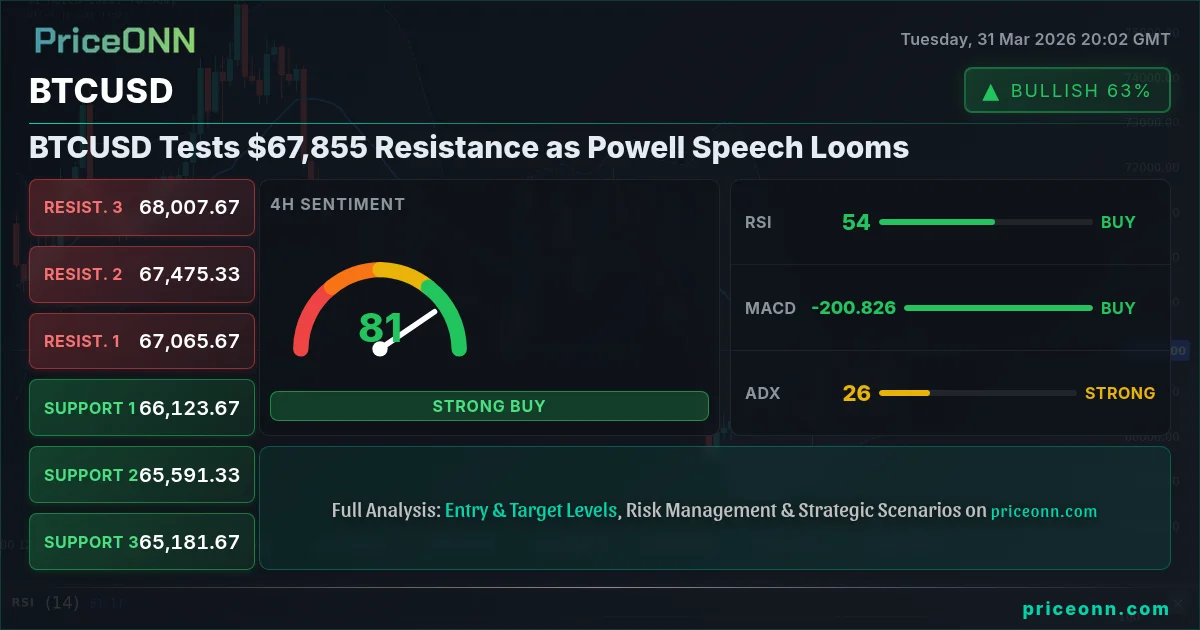Select the Support 1 level 66,123.67
The width and height of the screenshot is (1200, 630).
(x=142, y=408)
